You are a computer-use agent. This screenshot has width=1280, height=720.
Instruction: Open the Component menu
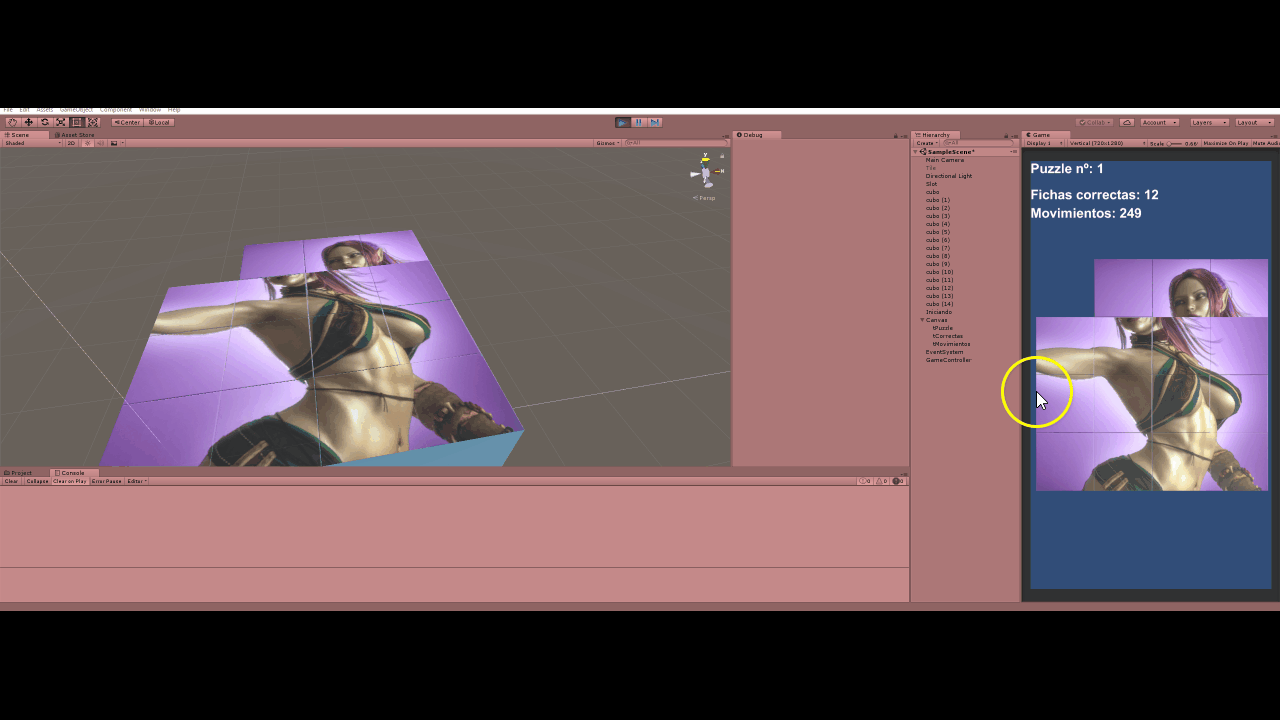pos(116,109)
